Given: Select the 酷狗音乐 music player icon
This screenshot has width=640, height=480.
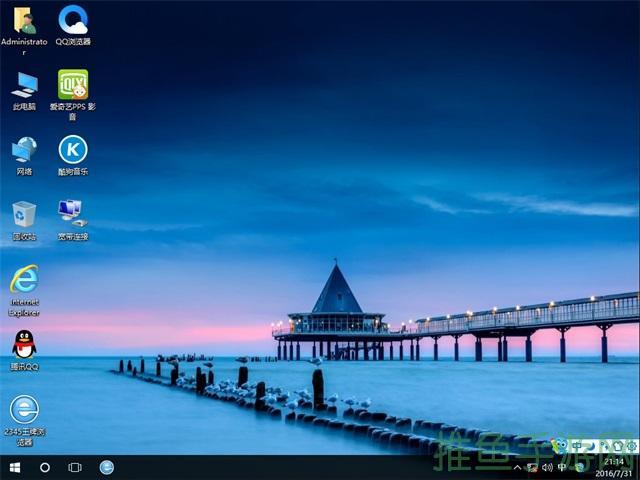Looking at the screenshot, I should [73, 150].
